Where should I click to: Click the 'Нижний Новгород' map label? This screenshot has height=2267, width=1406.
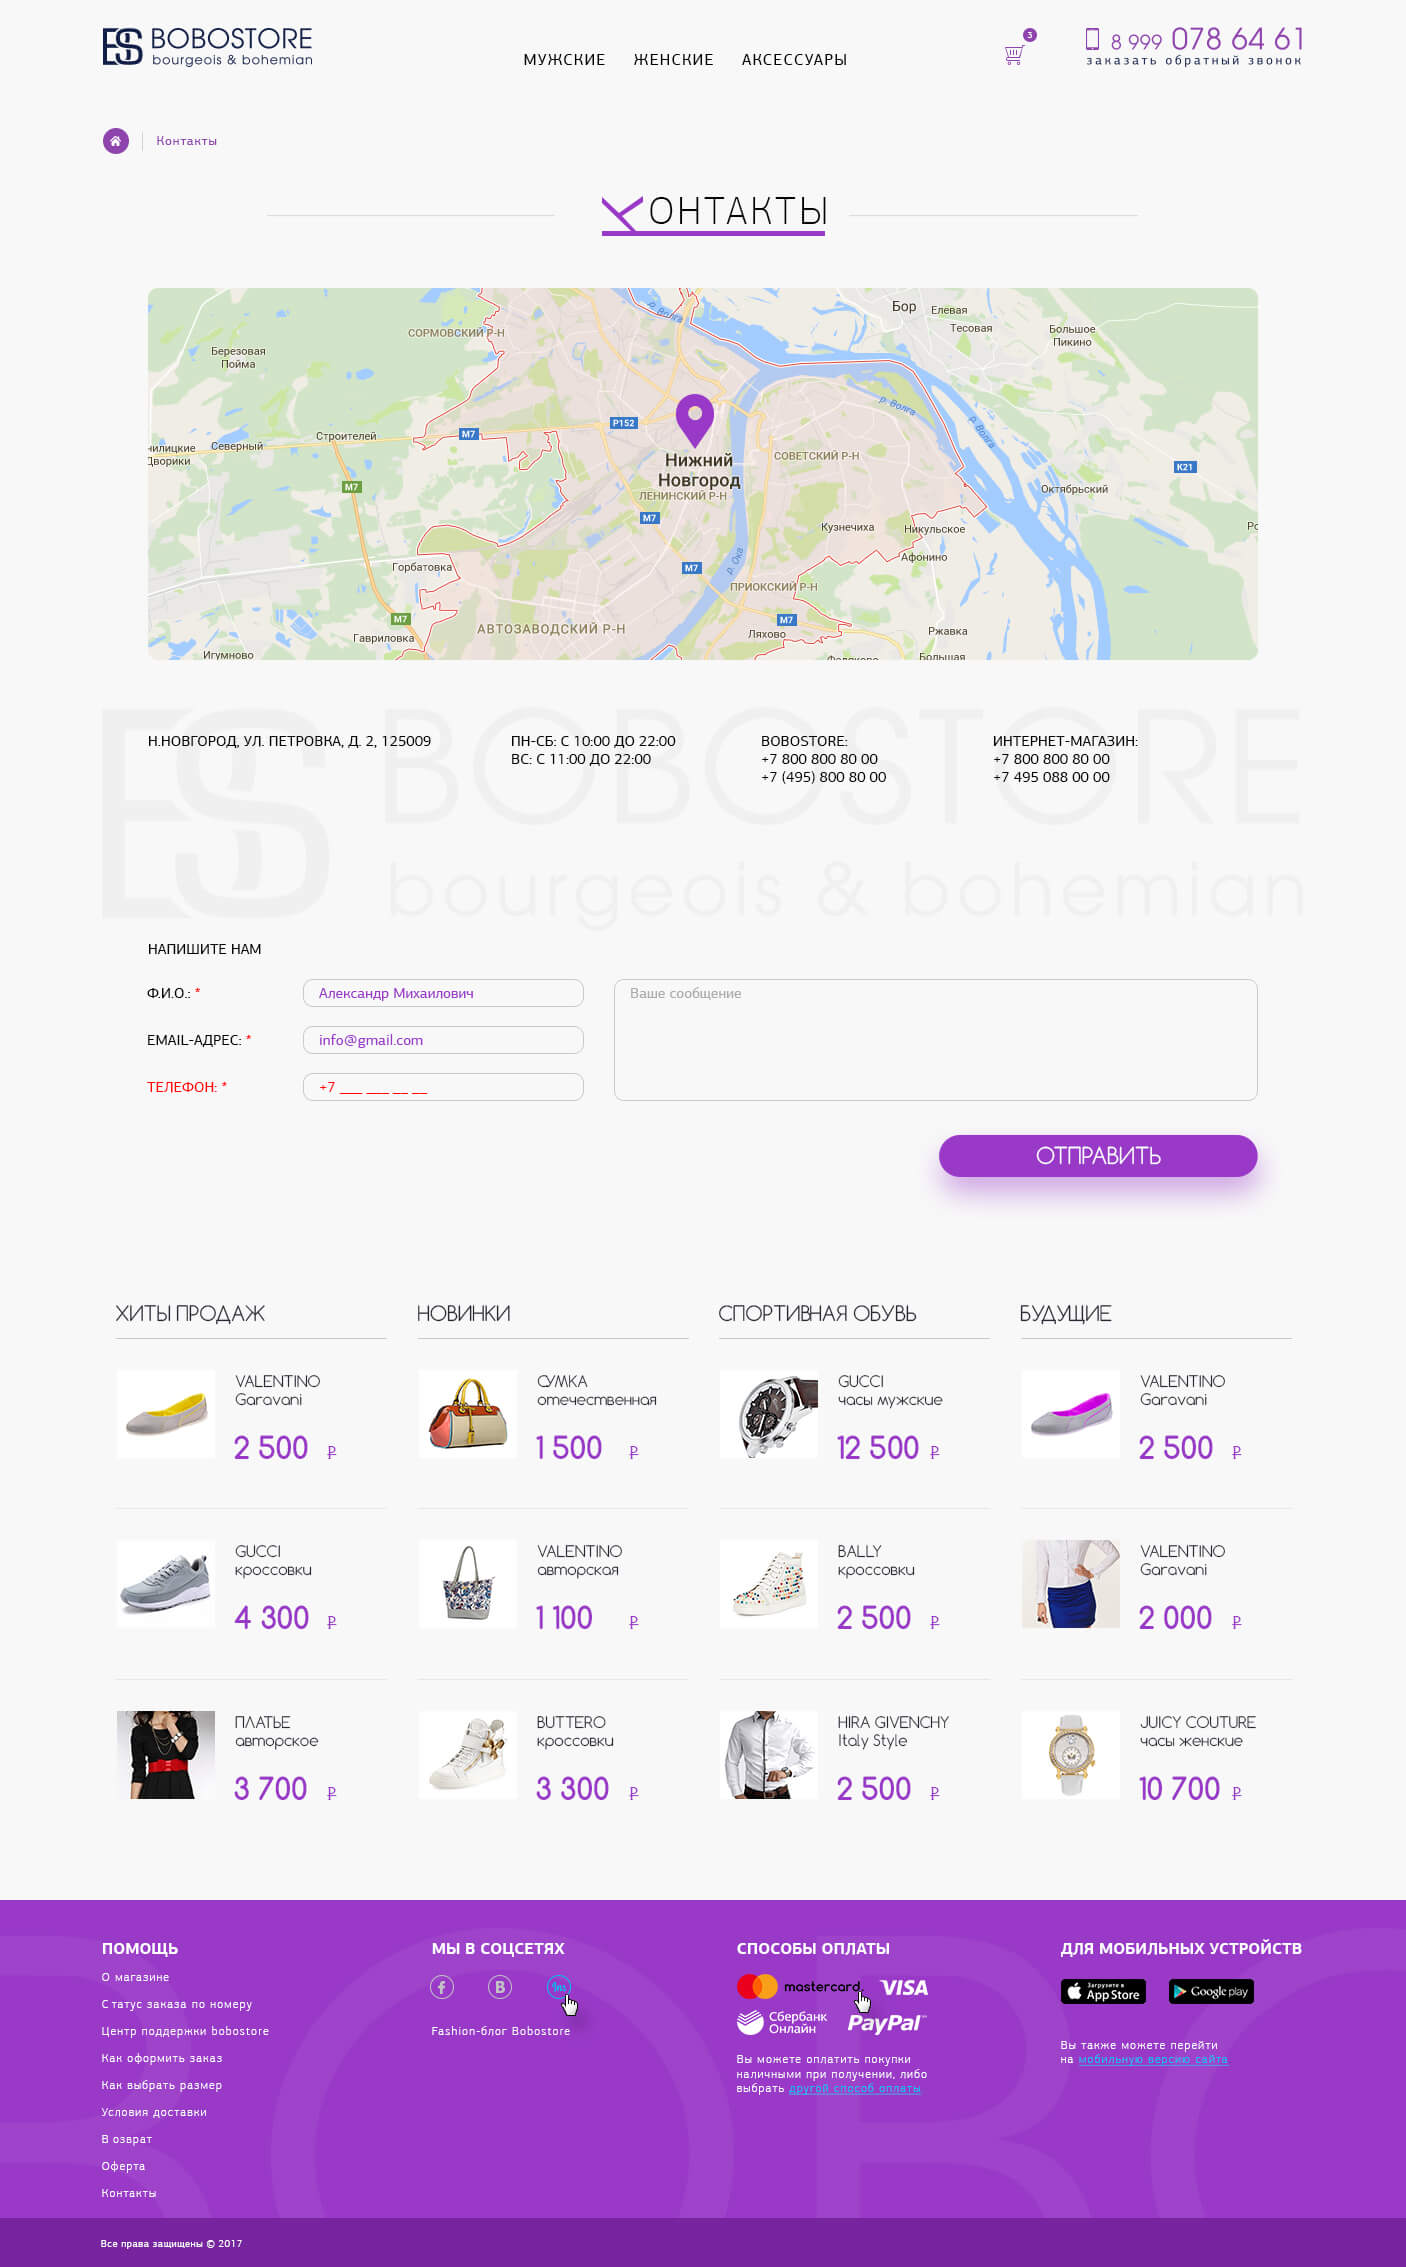(699, 470)
